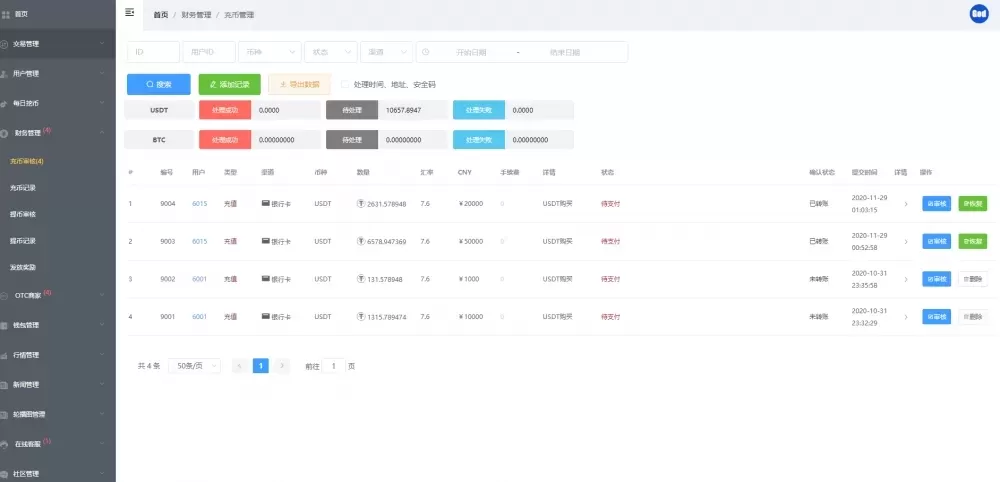Open the 50条/页 page size dropdown
The height and width of the screenshot is (482, 1000).
194,366
